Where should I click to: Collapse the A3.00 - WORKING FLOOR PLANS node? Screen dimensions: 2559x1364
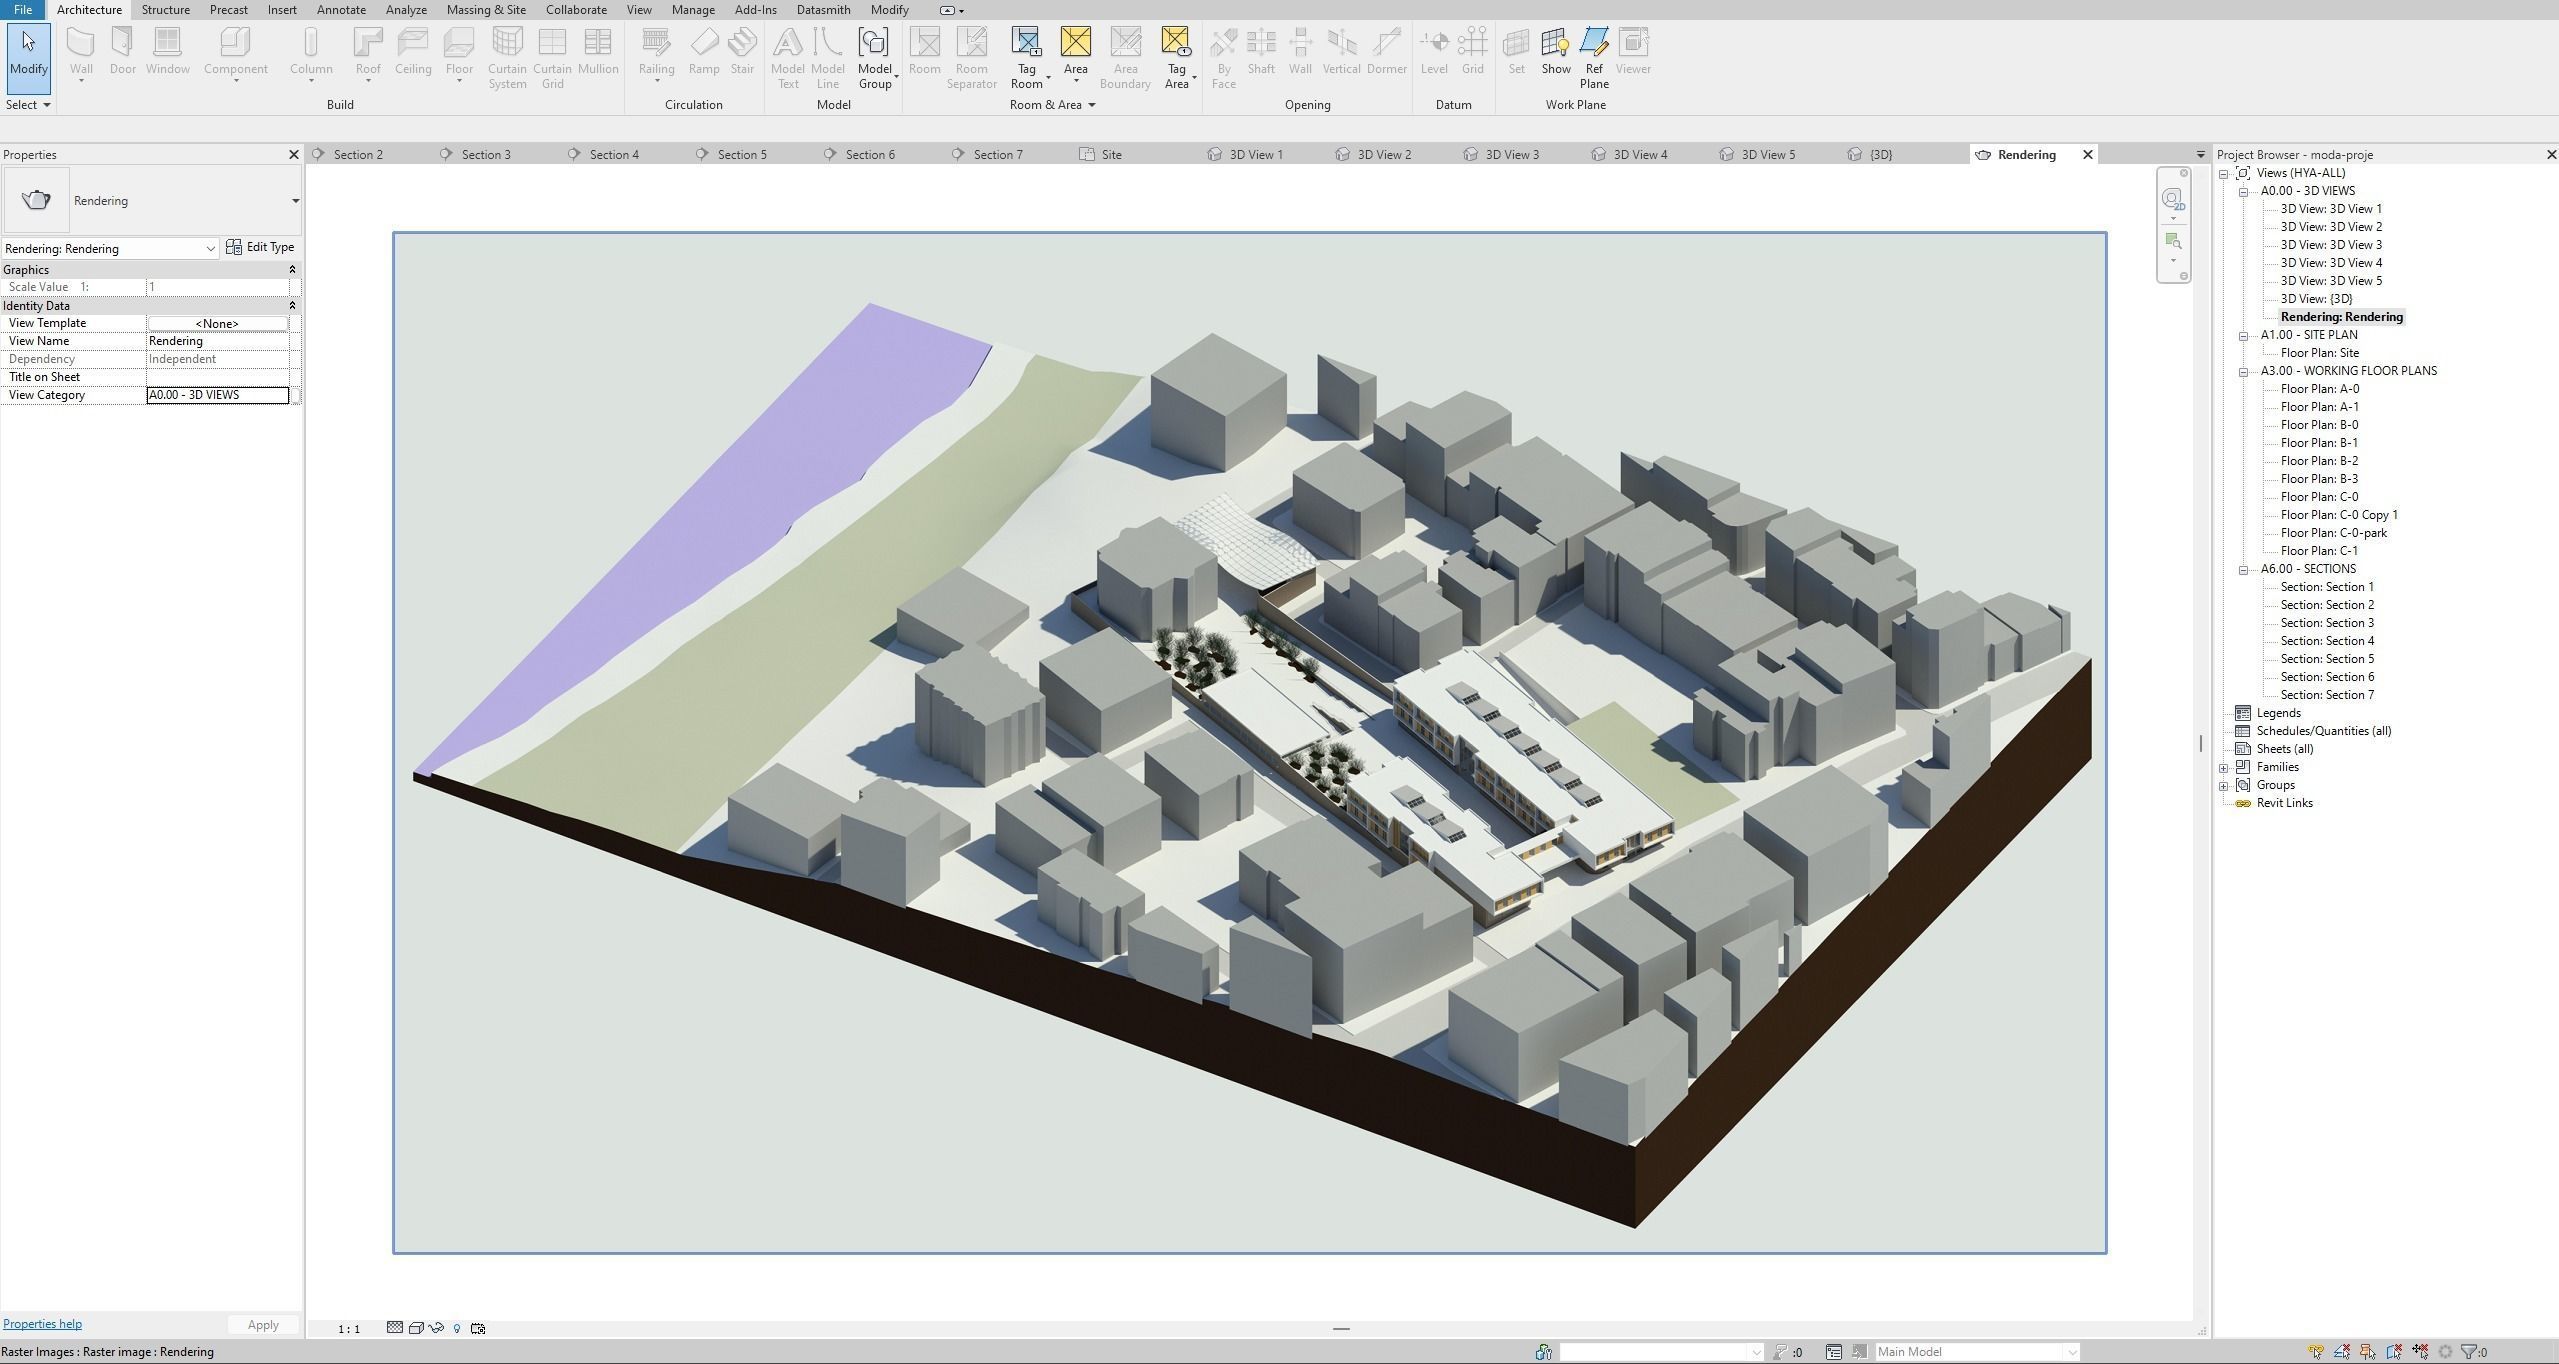(2243, 371)
